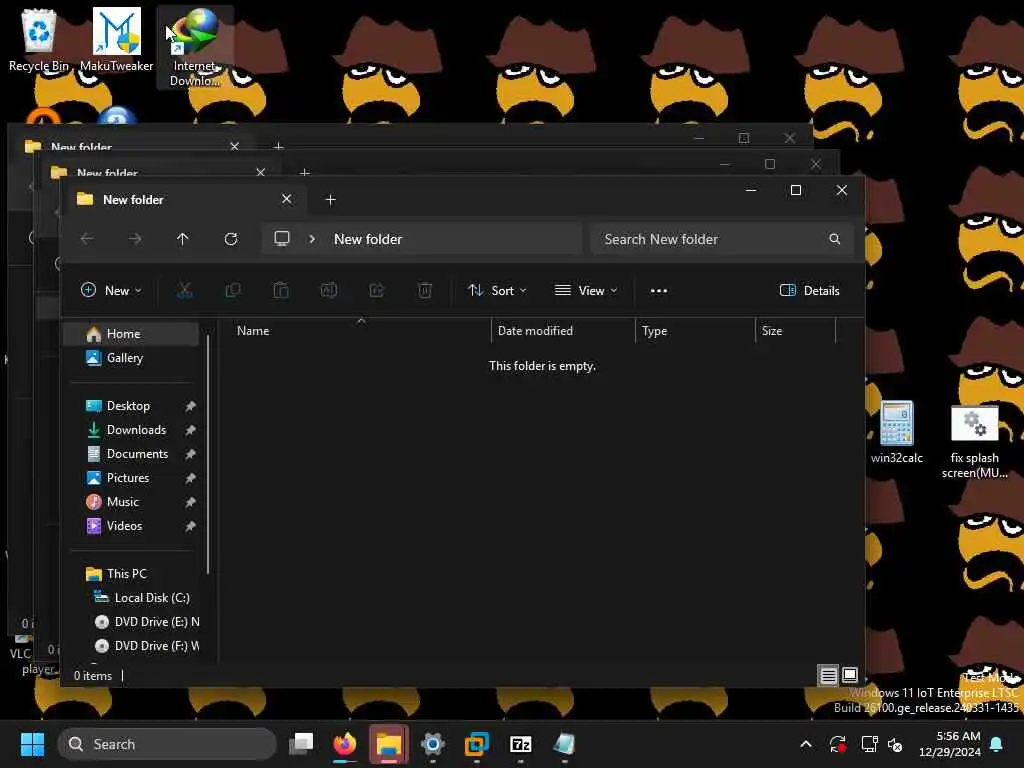
Task: Select Internet Download Manager desktop shortcut
Action: pos(195,47)
